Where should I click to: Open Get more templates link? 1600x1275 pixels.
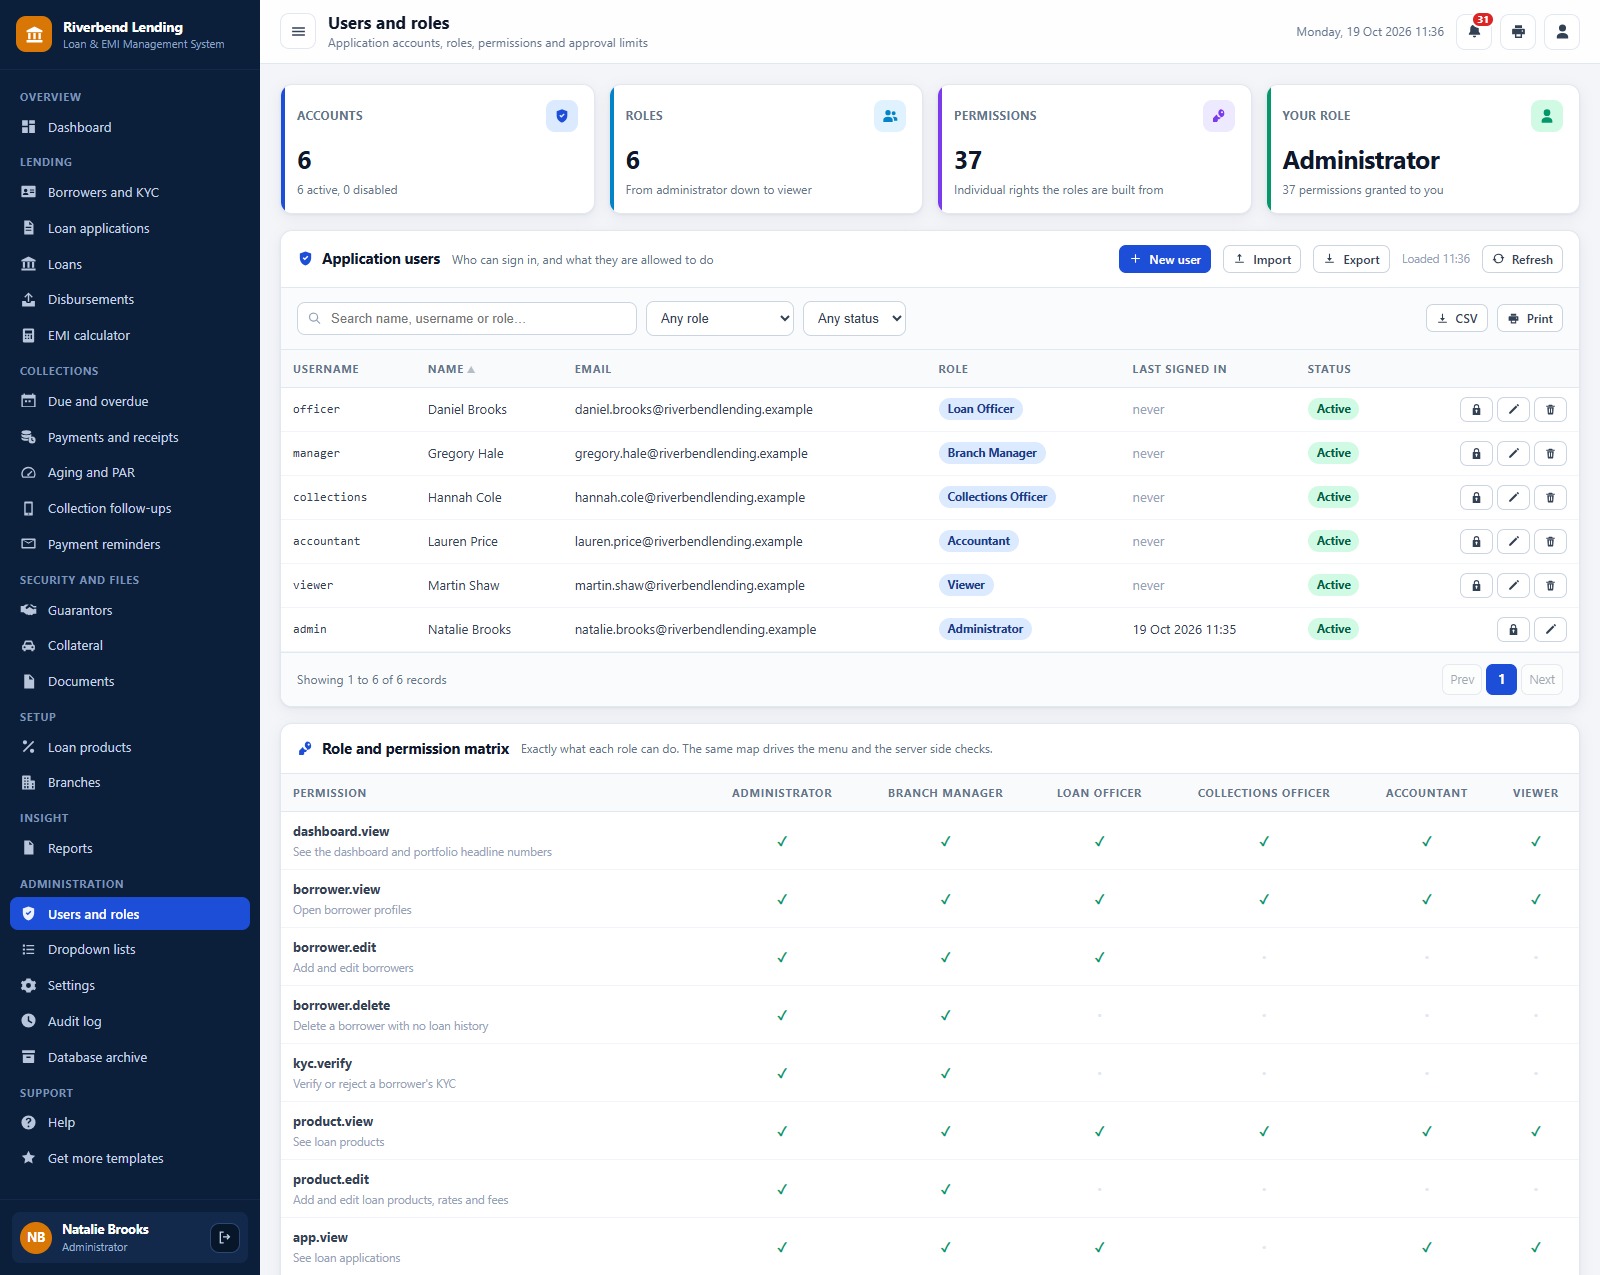[x=130, y=1158]
